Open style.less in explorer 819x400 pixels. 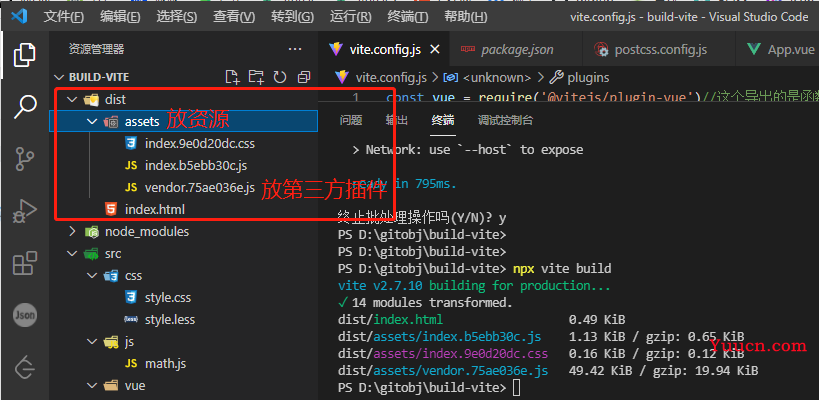(x=170, y=320)
